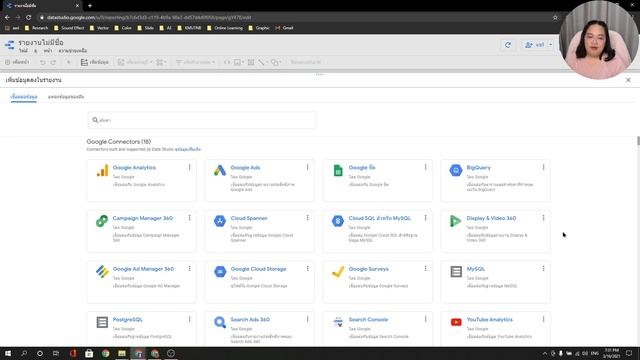Select the Google Analytics connector icon
Viewport: 640px width, 360px height.
tap(102, 170)
